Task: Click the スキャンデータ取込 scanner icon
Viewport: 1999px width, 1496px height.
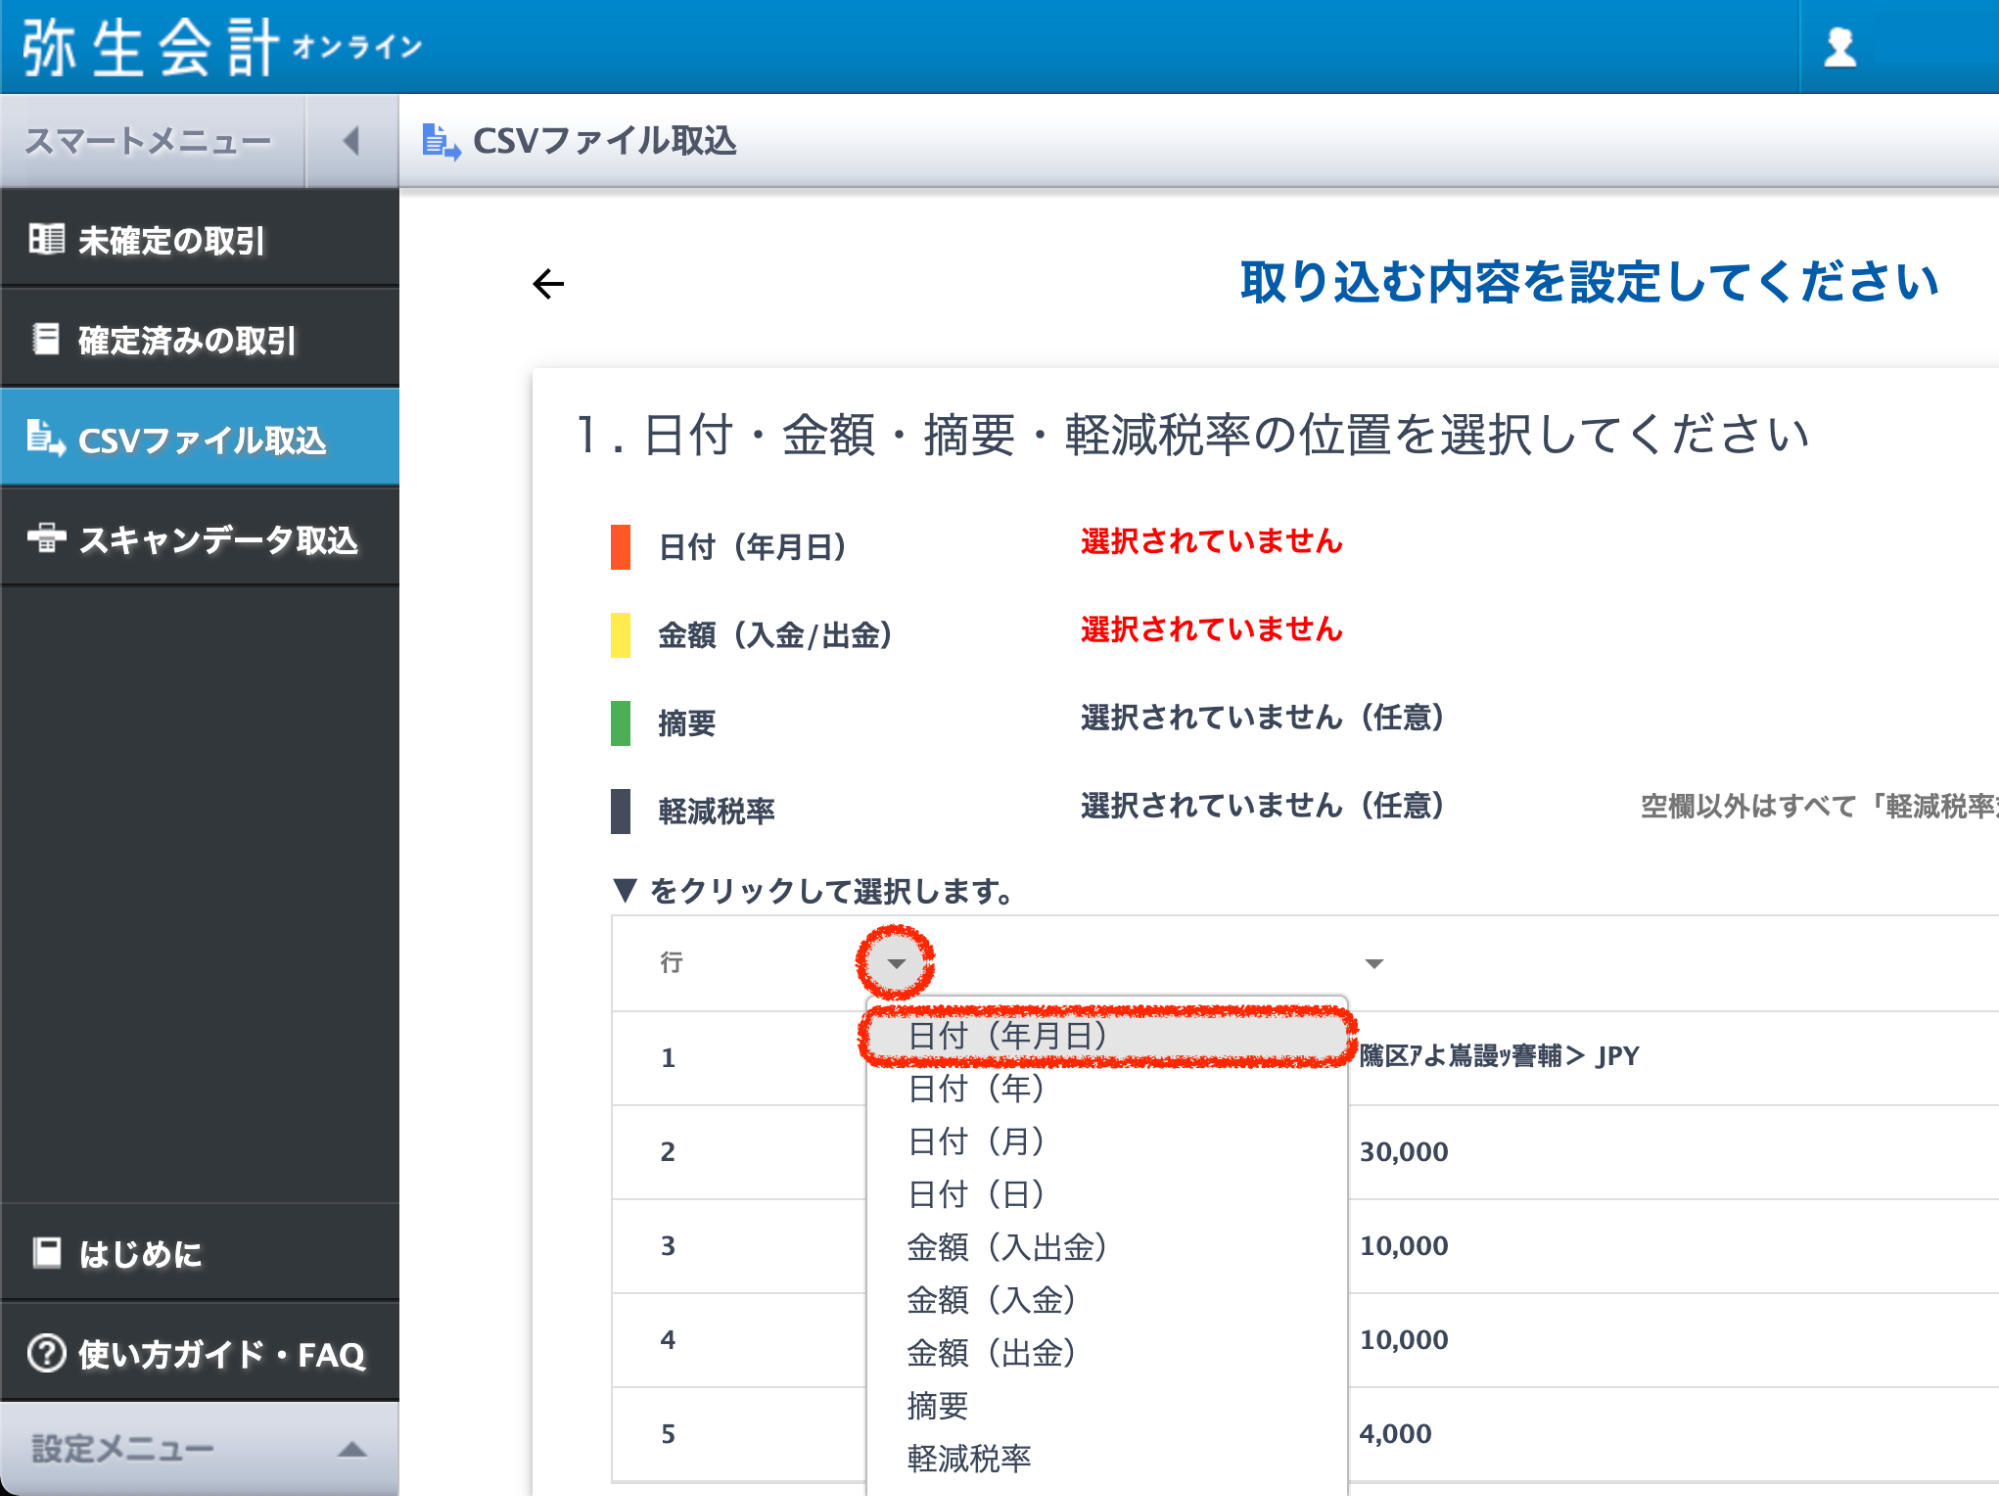Action: [x=46, y=538]
